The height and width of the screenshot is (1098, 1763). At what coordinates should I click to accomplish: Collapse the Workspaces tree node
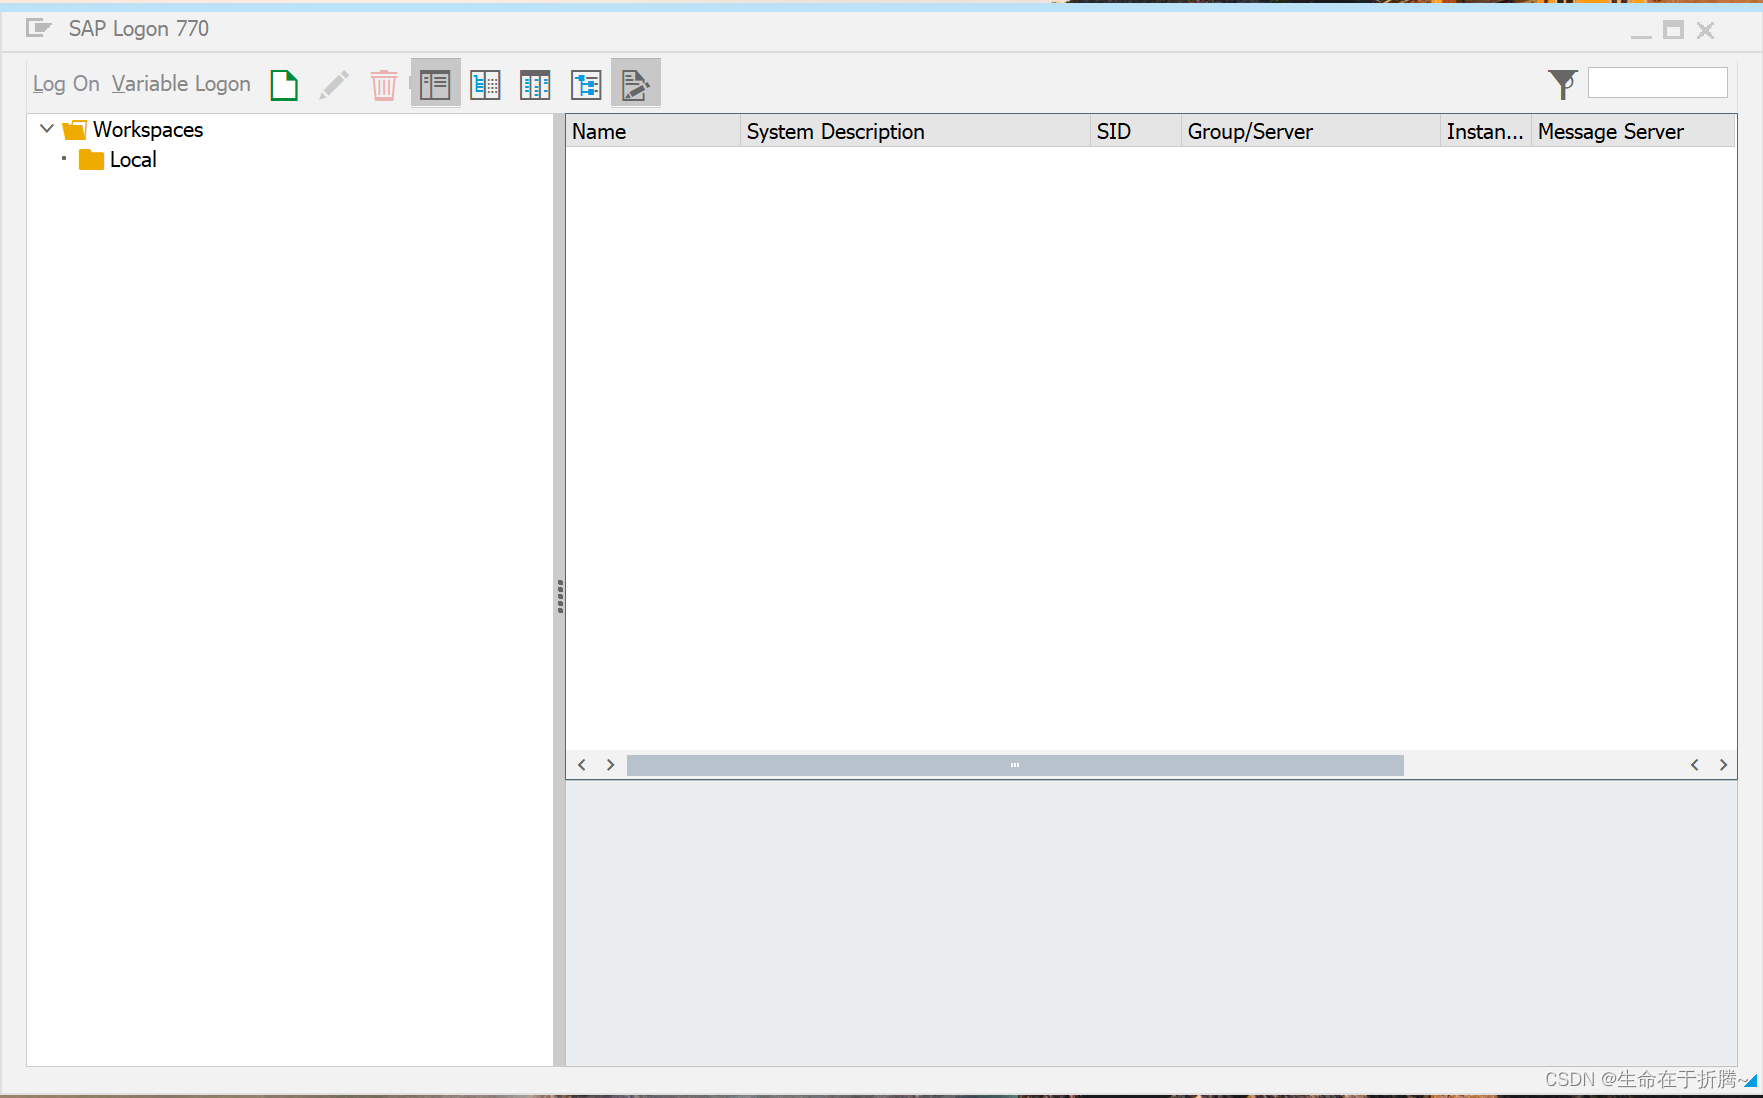(x=46, y=128)
